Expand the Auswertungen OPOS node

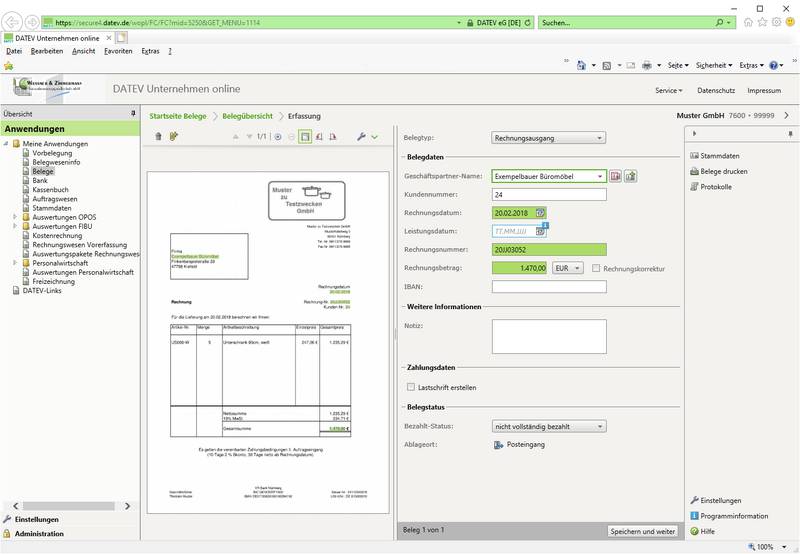tap(15, 217)
